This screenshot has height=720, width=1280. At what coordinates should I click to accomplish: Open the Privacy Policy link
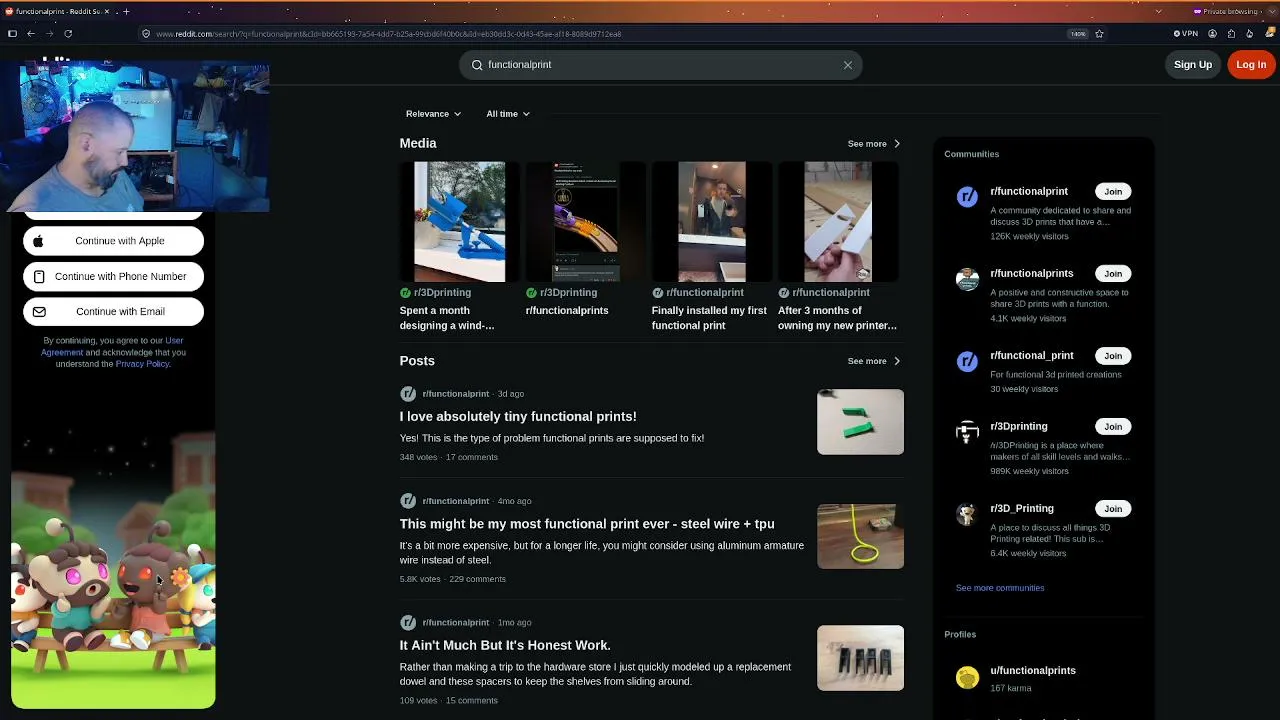(142, 364)
